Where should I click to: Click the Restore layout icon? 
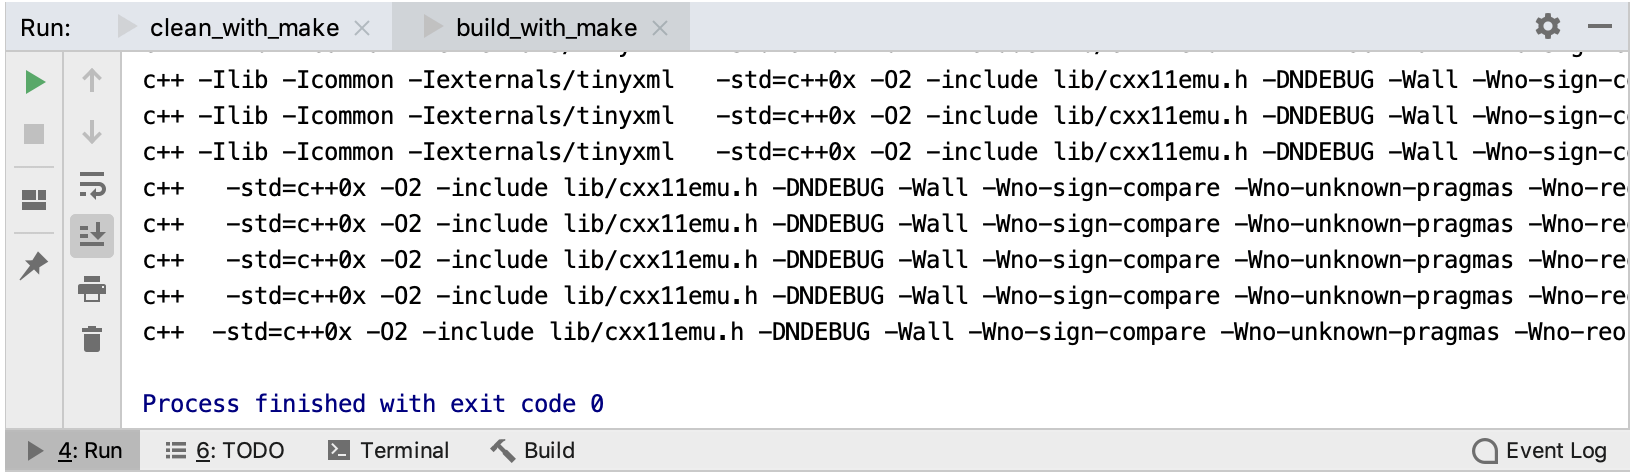[x=35, y=201]
